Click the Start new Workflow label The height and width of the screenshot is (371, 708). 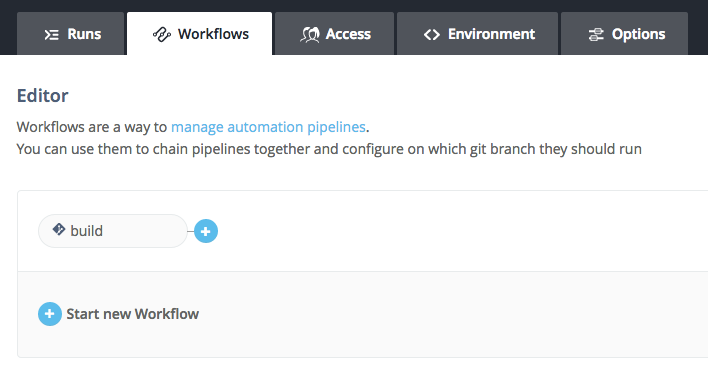133,314
